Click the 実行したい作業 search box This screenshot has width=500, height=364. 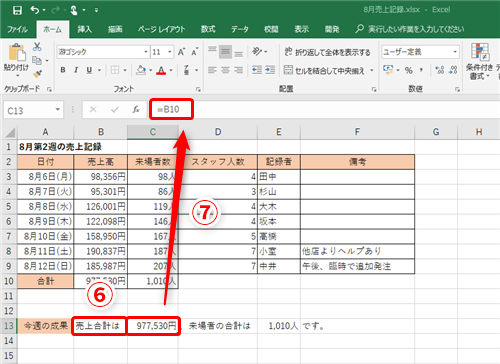coord(410,29)
